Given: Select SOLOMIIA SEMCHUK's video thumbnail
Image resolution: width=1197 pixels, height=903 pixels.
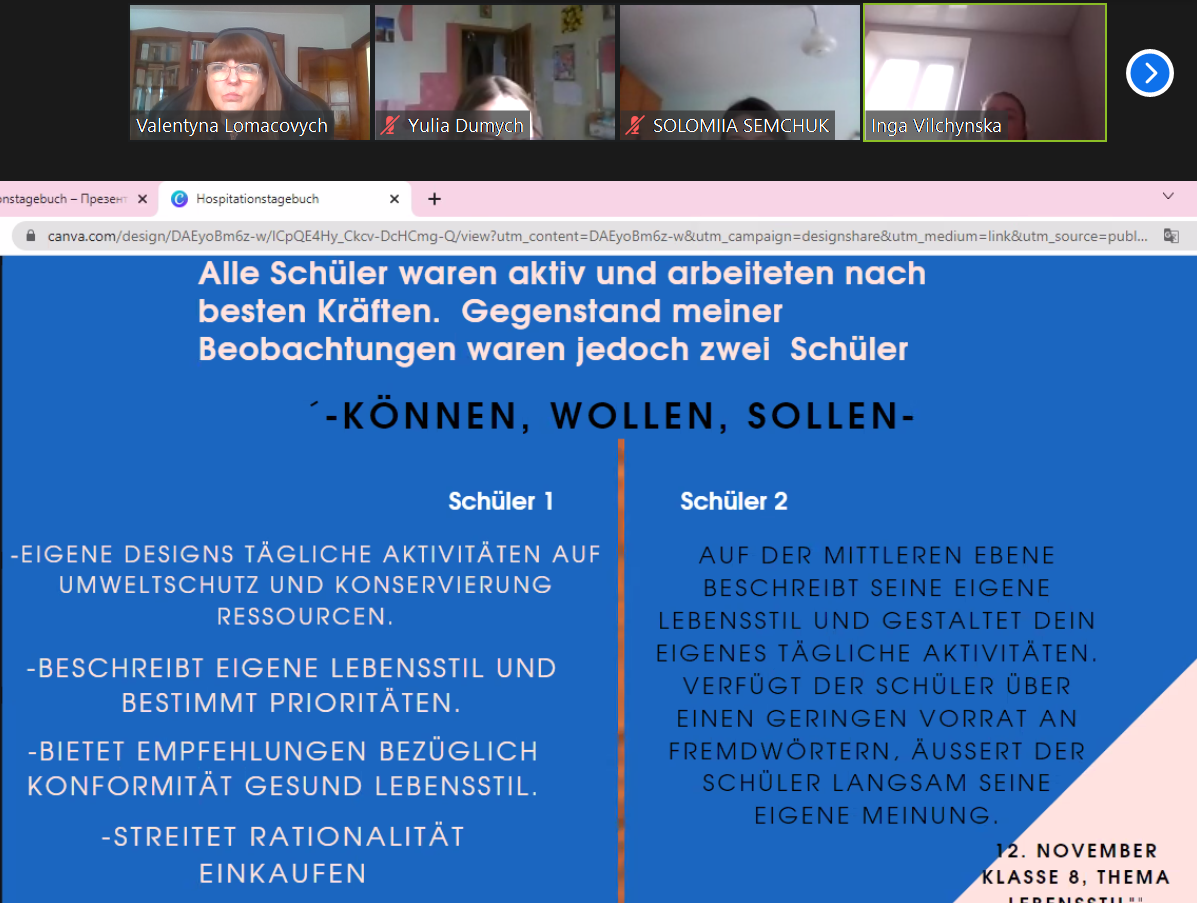Looking at the screenshot, I should click(740, 73).
